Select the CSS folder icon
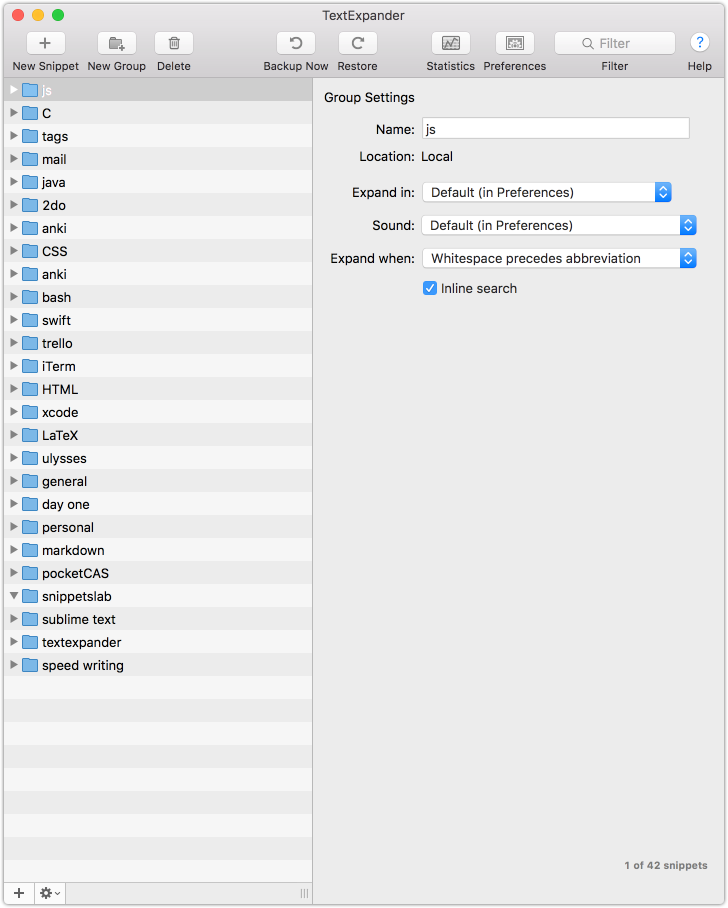Screen dimensions: 728x908 pyautogui.click(x=30, y=251)
